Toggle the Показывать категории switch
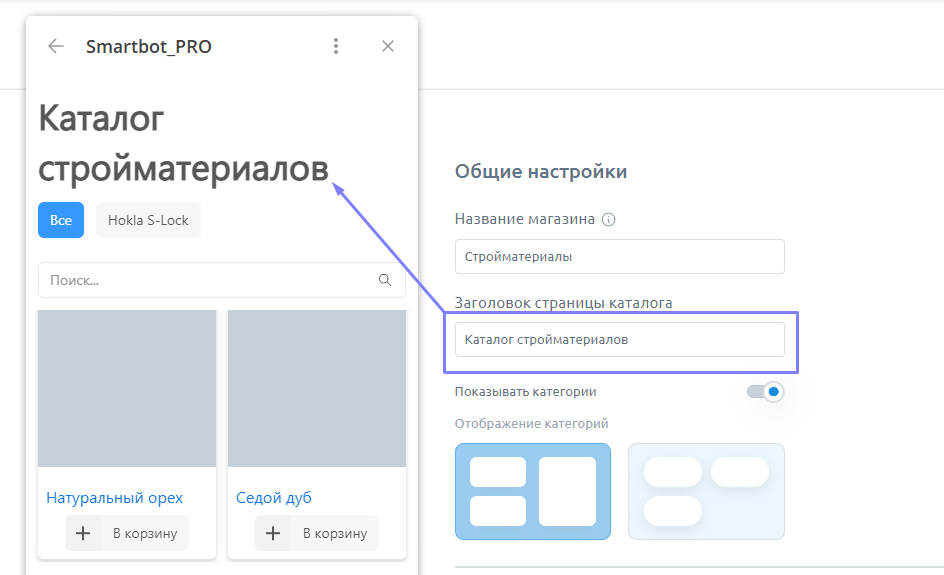 click(765, 392)
